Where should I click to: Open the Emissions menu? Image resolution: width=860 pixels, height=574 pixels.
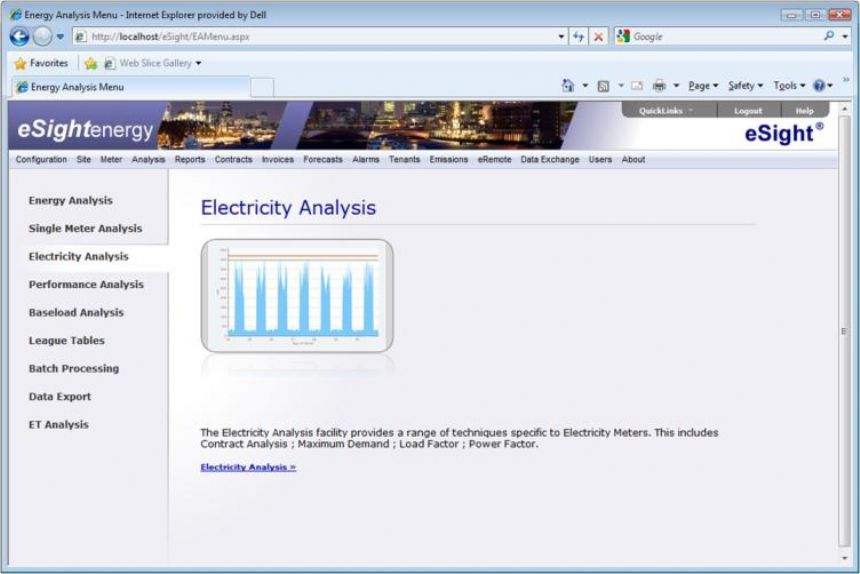(x=449, y=160)
